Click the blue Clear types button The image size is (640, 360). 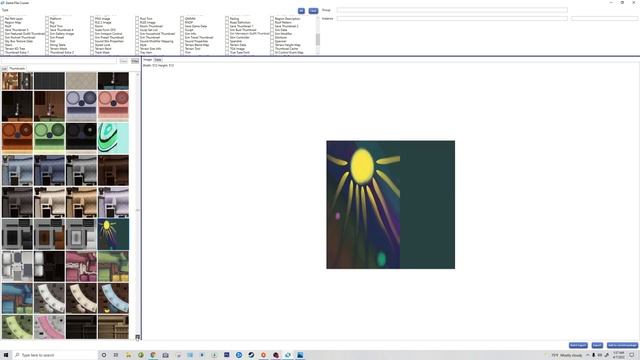(x=313, y=11)
